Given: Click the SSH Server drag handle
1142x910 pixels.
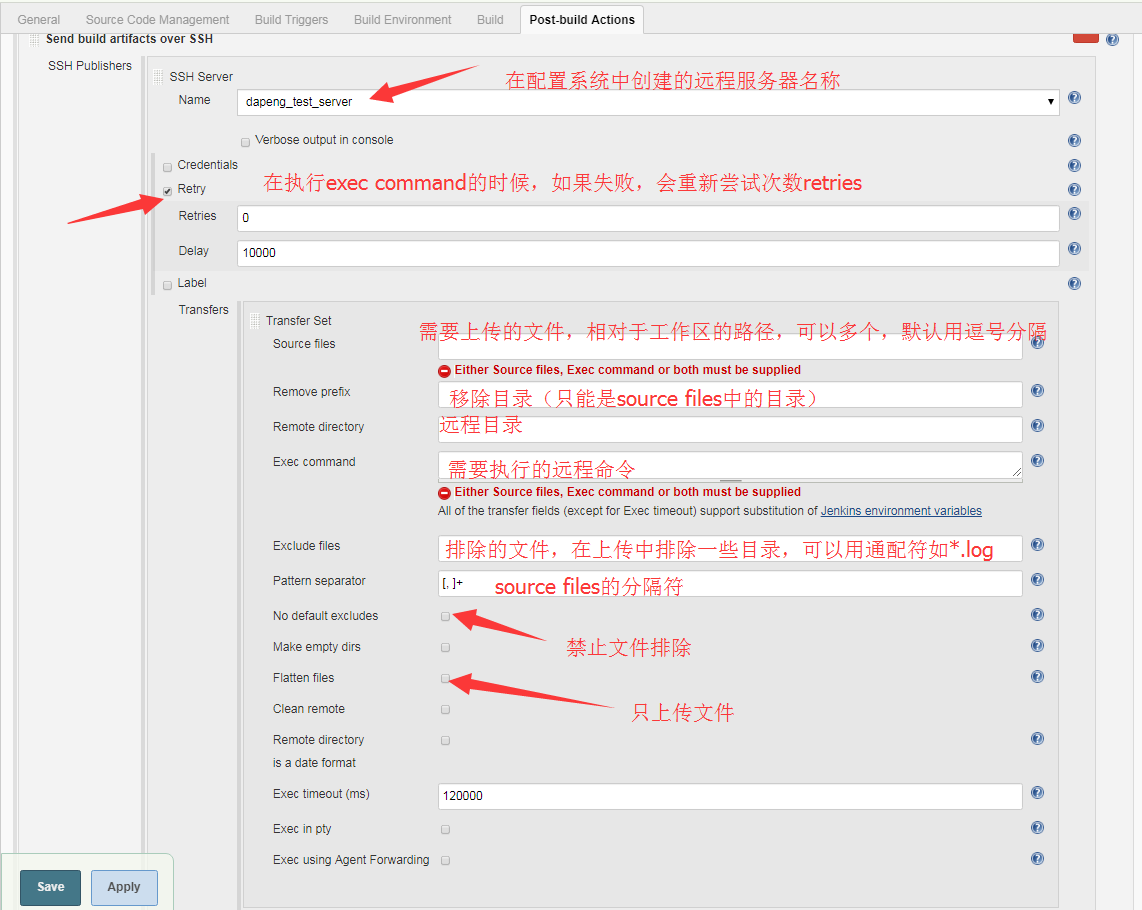Looking at the screenshot, I should tap(158, 77).
